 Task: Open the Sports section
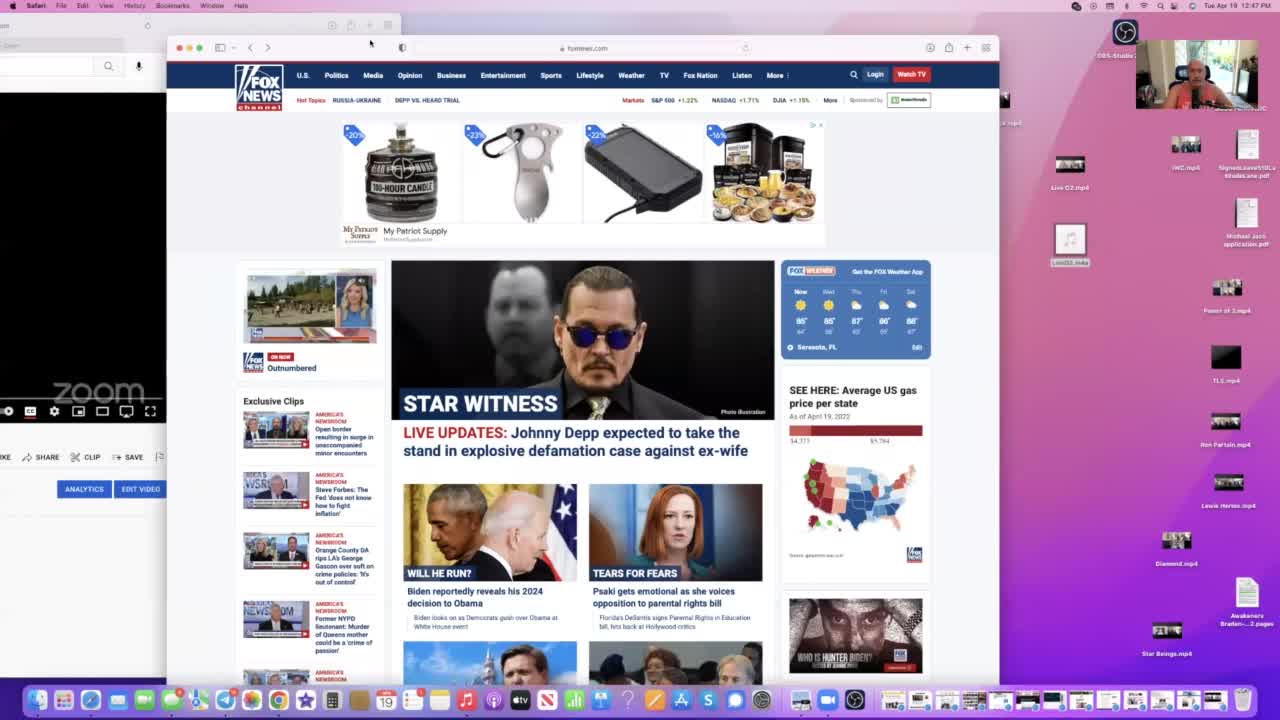551,75
